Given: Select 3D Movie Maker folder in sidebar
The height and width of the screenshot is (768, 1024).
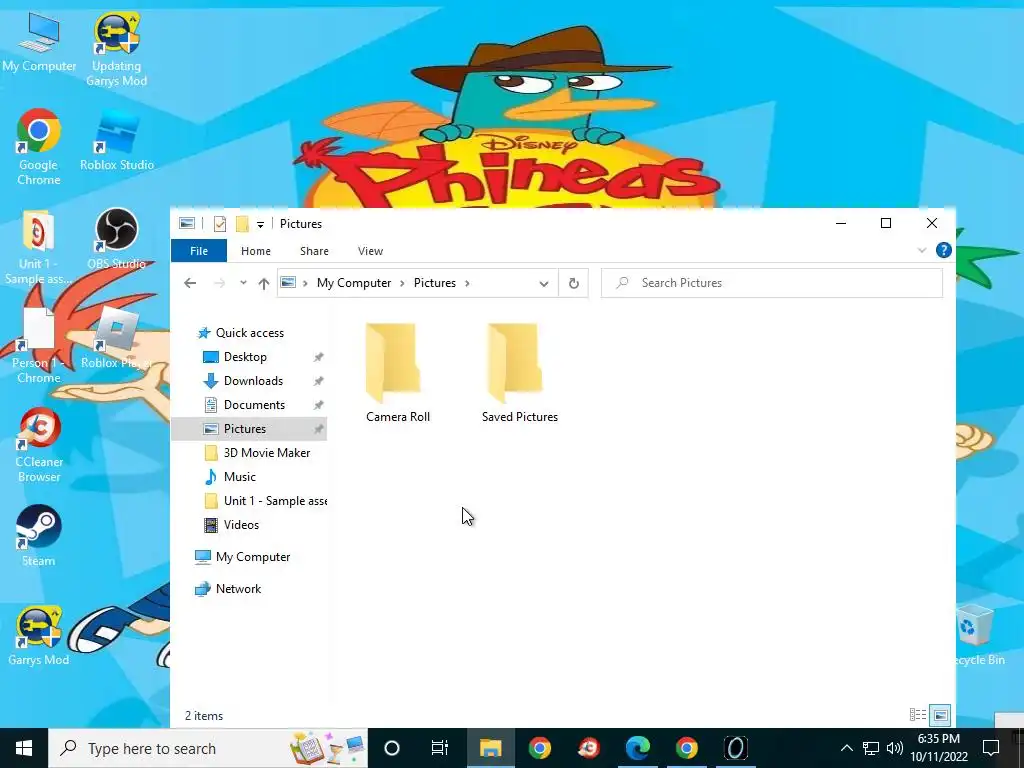Looking at the screenshot, I should click(266, 453).
